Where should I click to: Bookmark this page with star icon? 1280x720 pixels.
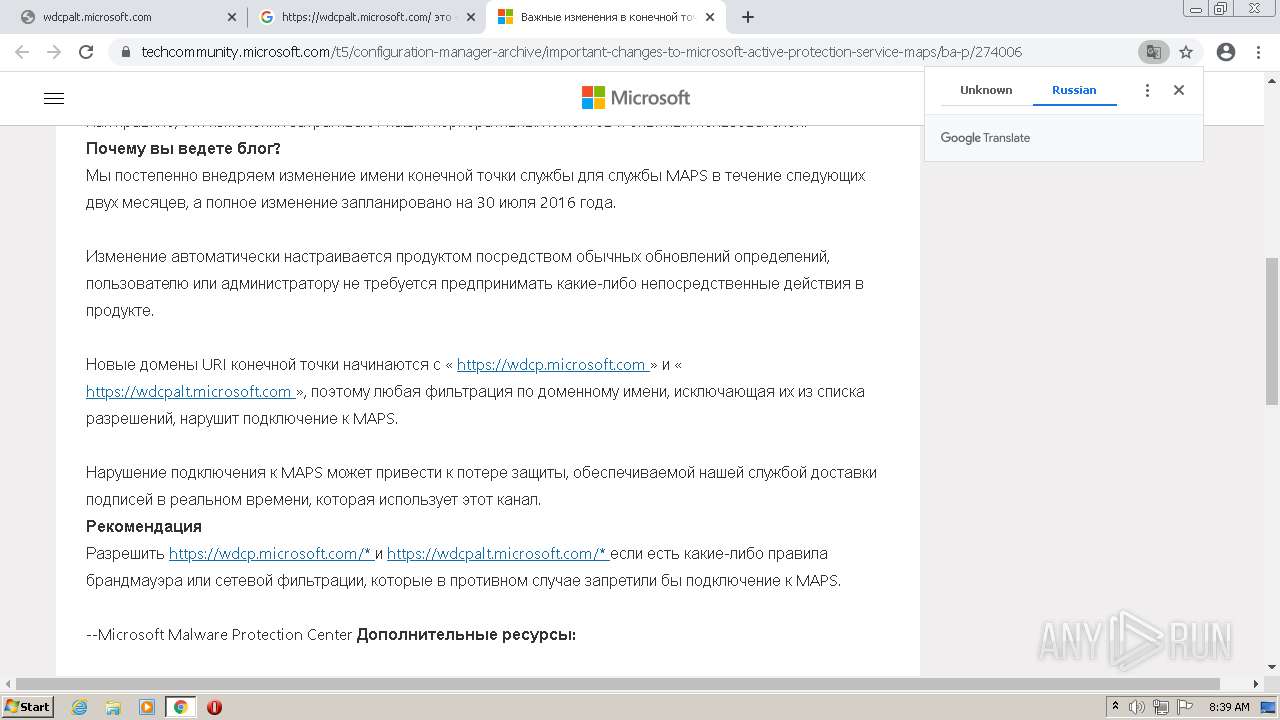click(1186, 52)
